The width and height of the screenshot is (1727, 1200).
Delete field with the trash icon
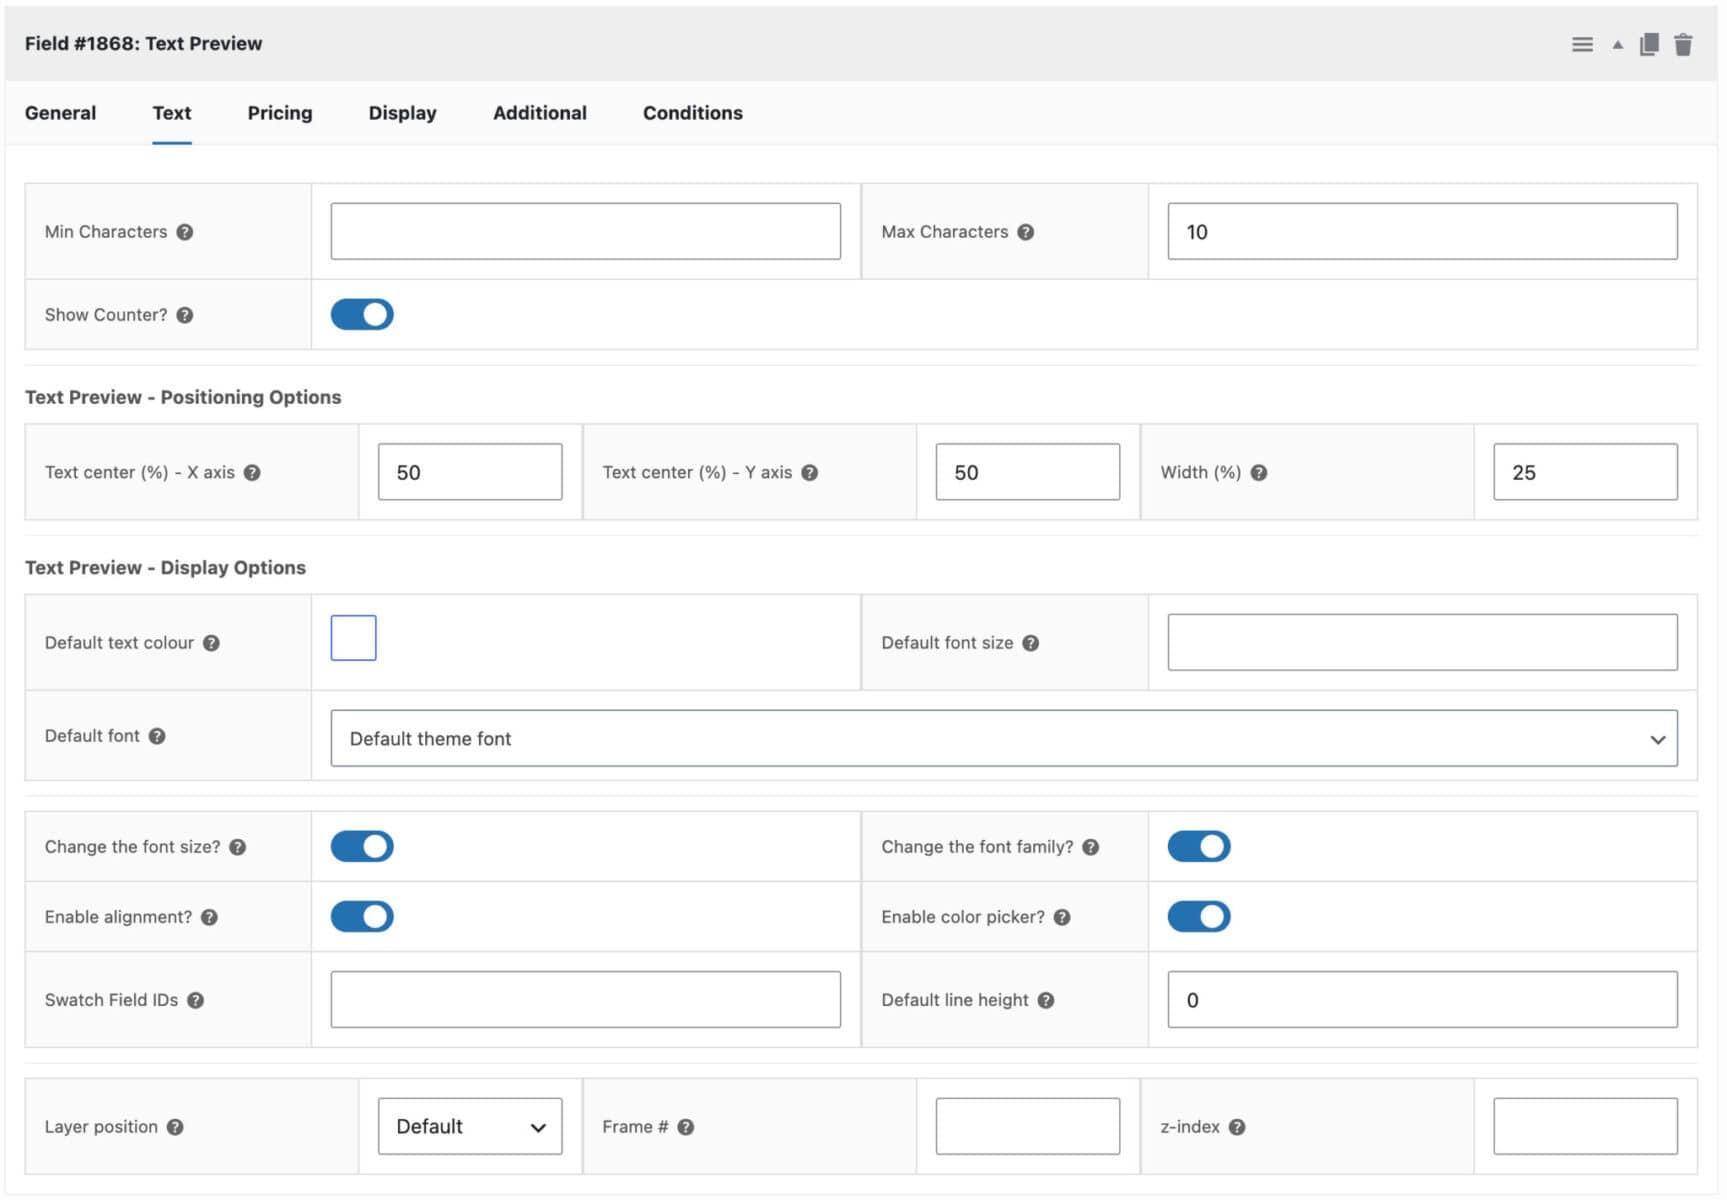pyautogui.click(x=1683, y=44)
